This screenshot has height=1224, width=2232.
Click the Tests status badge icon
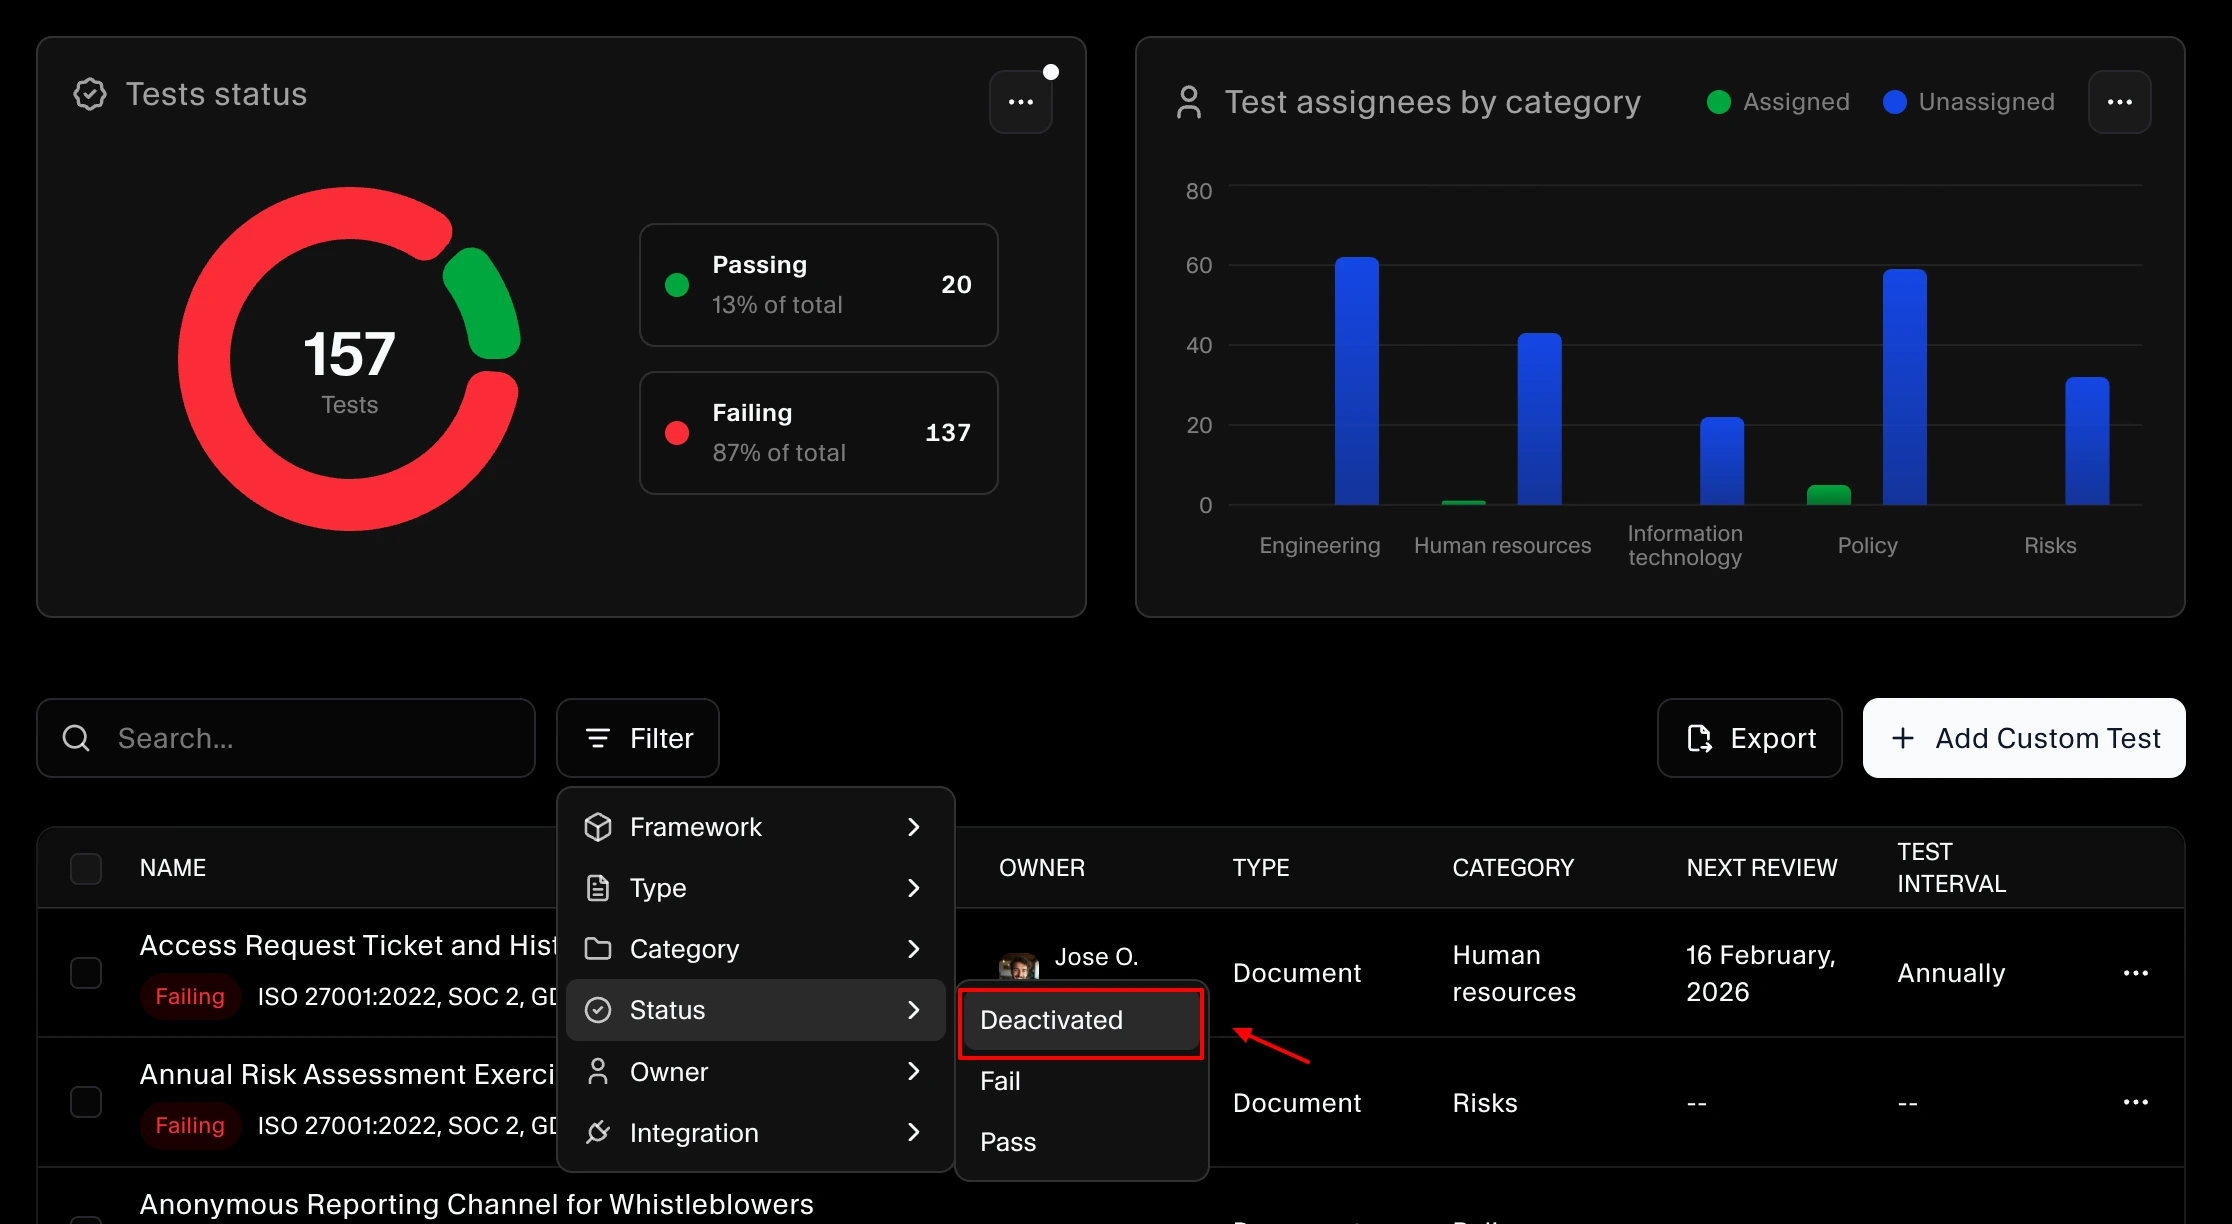pyautogui.click(x=90, y=95)
